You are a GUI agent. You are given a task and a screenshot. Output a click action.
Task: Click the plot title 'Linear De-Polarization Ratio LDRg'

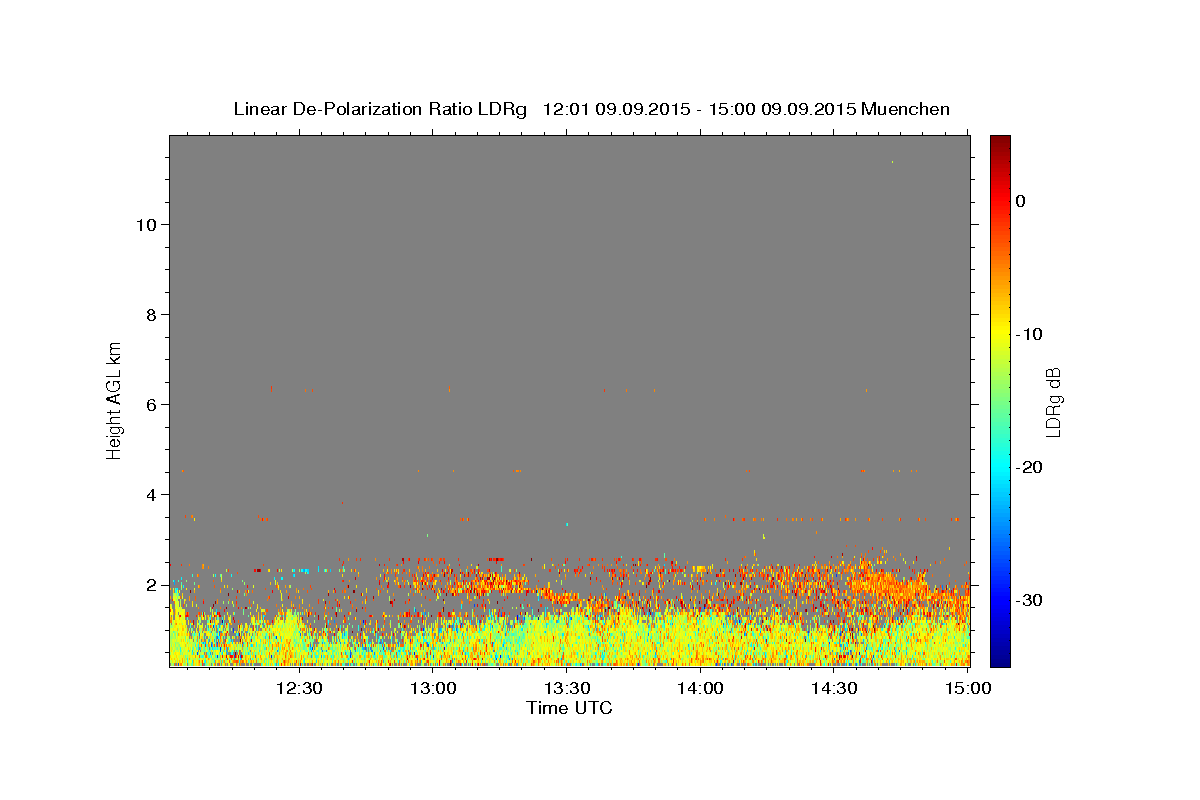coord(380,109)
